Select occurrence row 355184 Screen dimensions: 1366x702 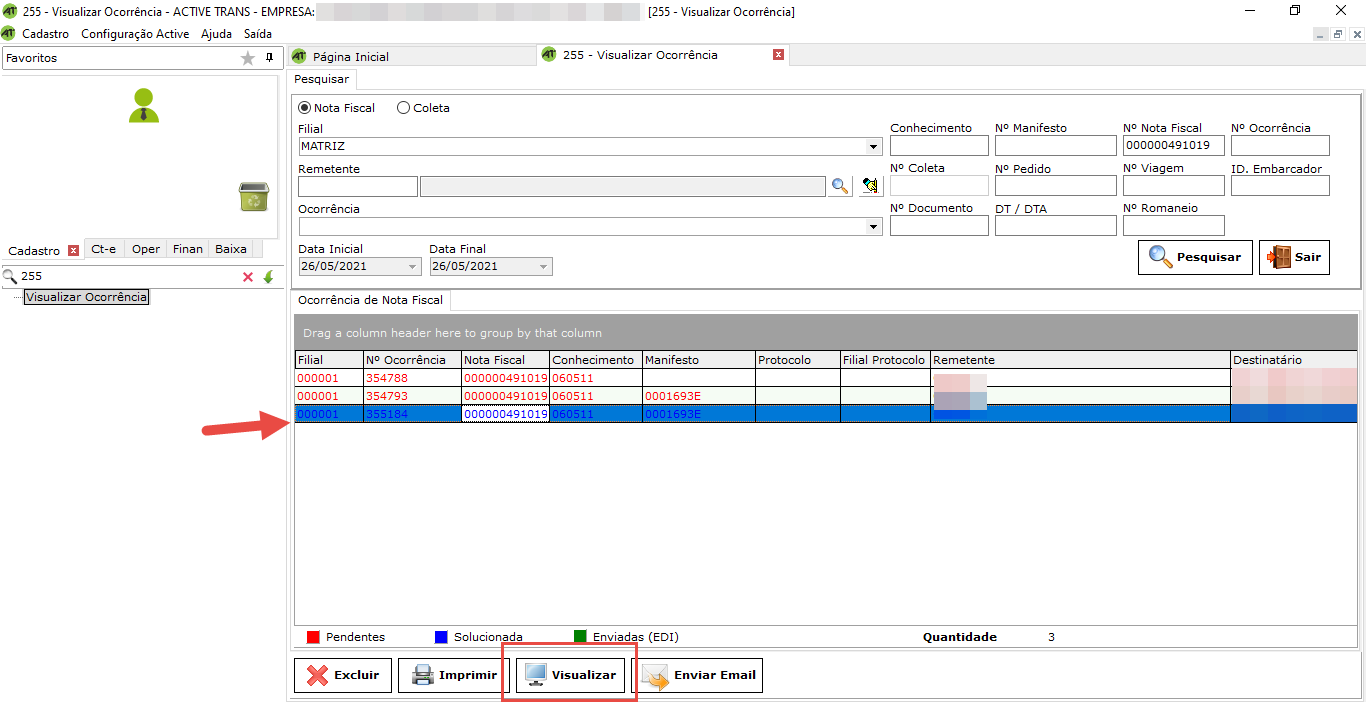825,414
